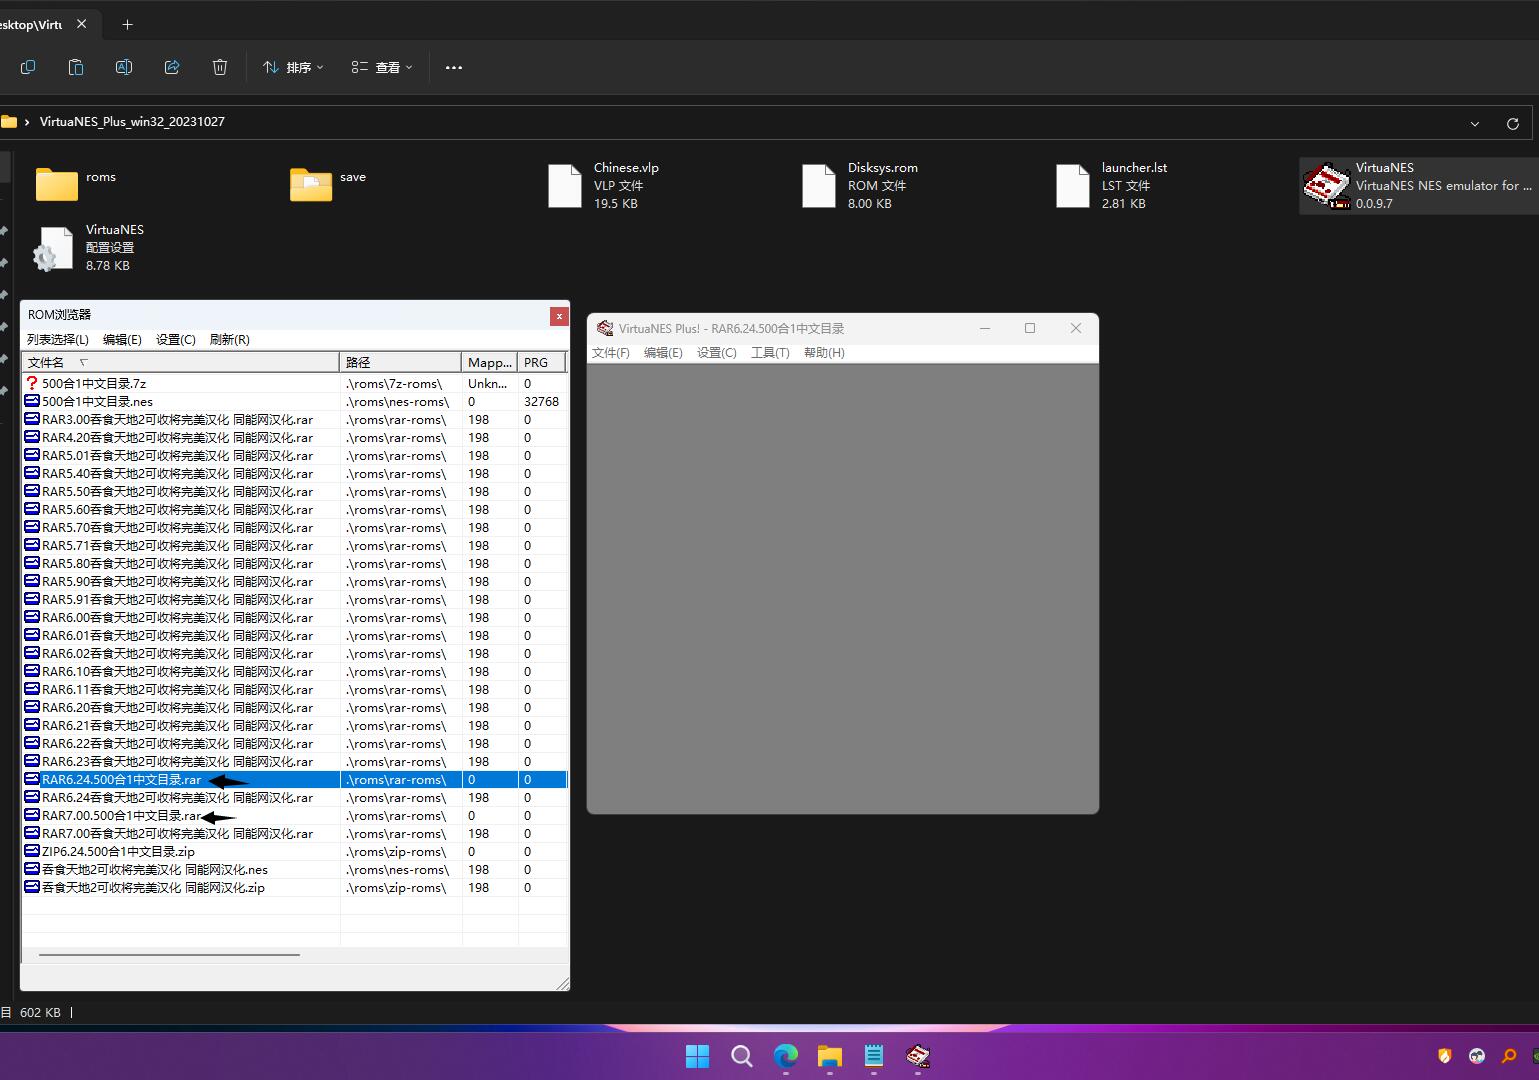Viewport: 1539px width, 1080px height.
Task: Click the 602 KB status bar text
Action: pos(40,1013)
